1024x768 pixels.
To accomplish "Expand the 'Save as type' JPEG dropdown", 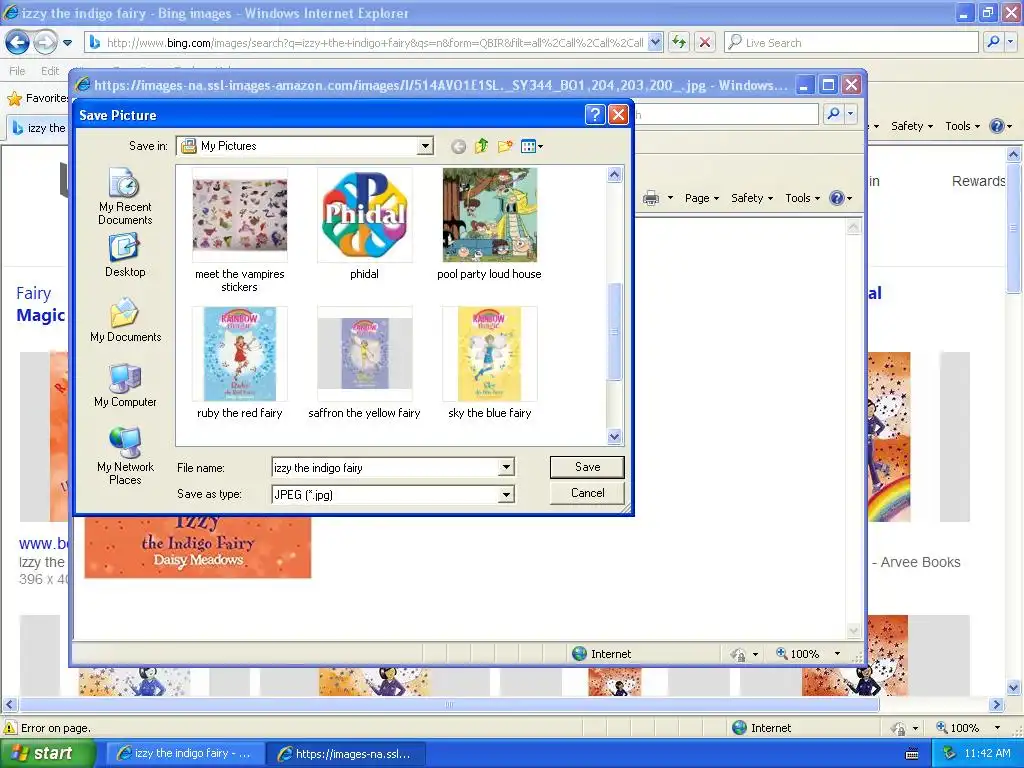I will (x=506, y=495).
